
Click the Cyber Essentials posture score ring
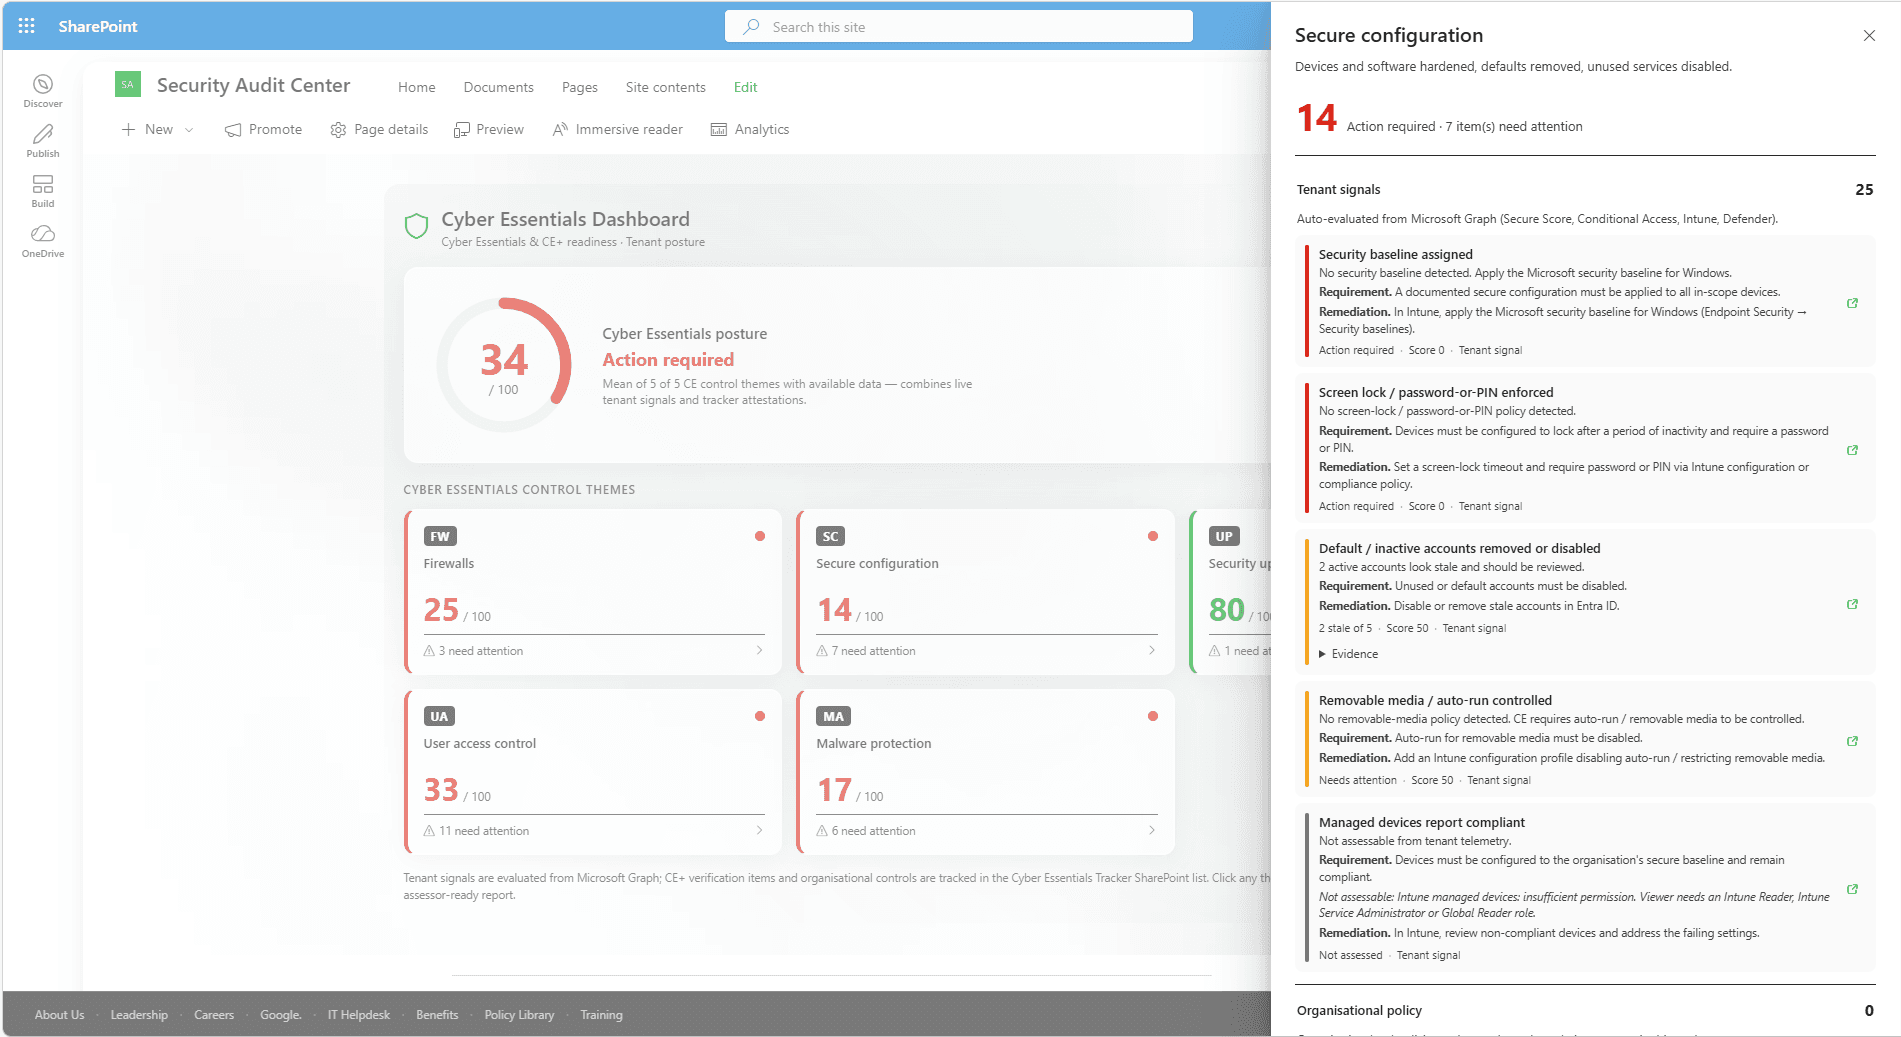point(504,365)
